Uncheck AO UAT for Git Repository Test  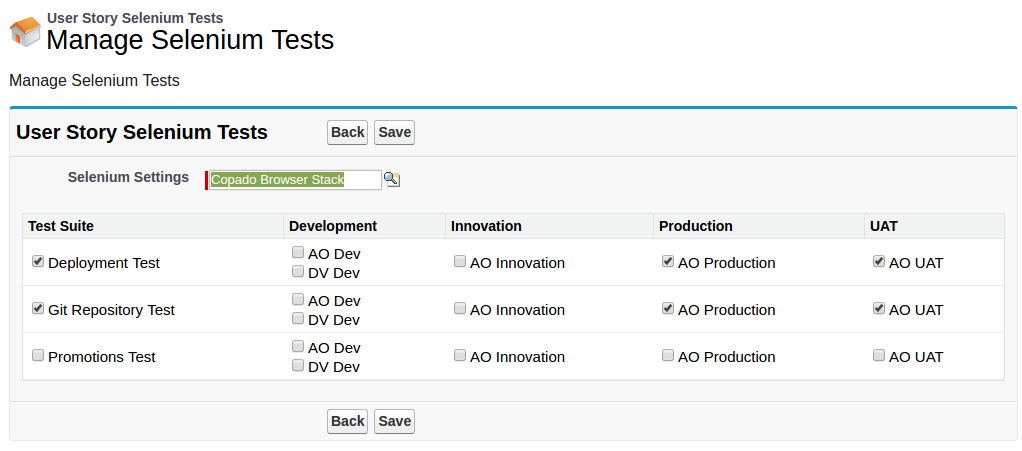(879, 309)
